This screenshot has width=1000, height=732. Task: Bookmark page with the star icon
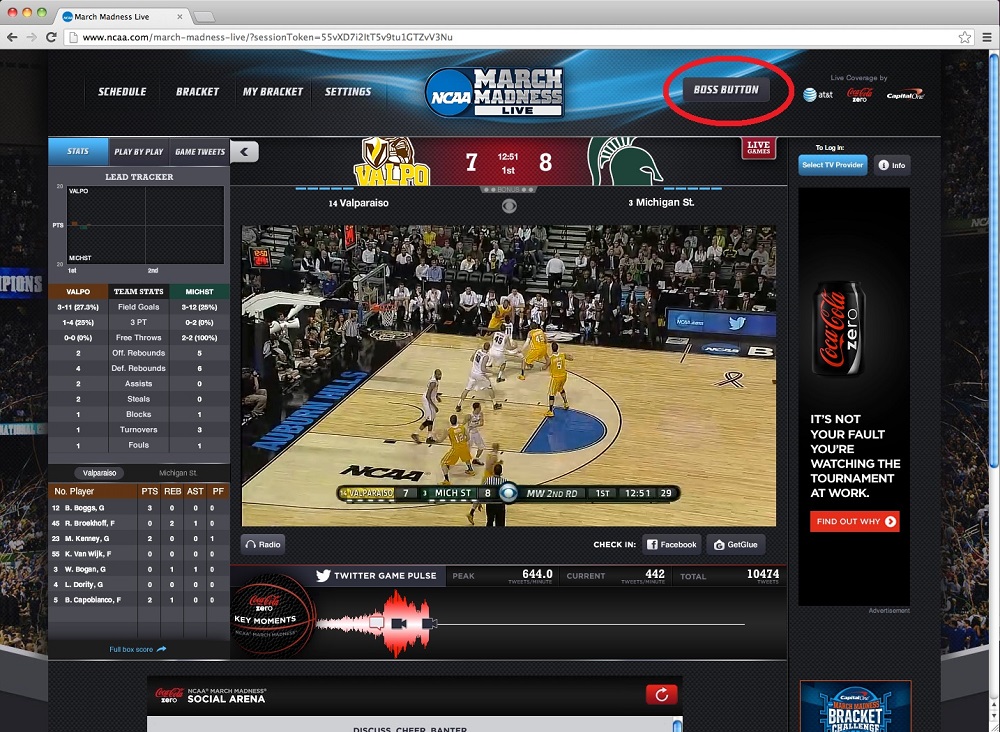coord(964,37)
